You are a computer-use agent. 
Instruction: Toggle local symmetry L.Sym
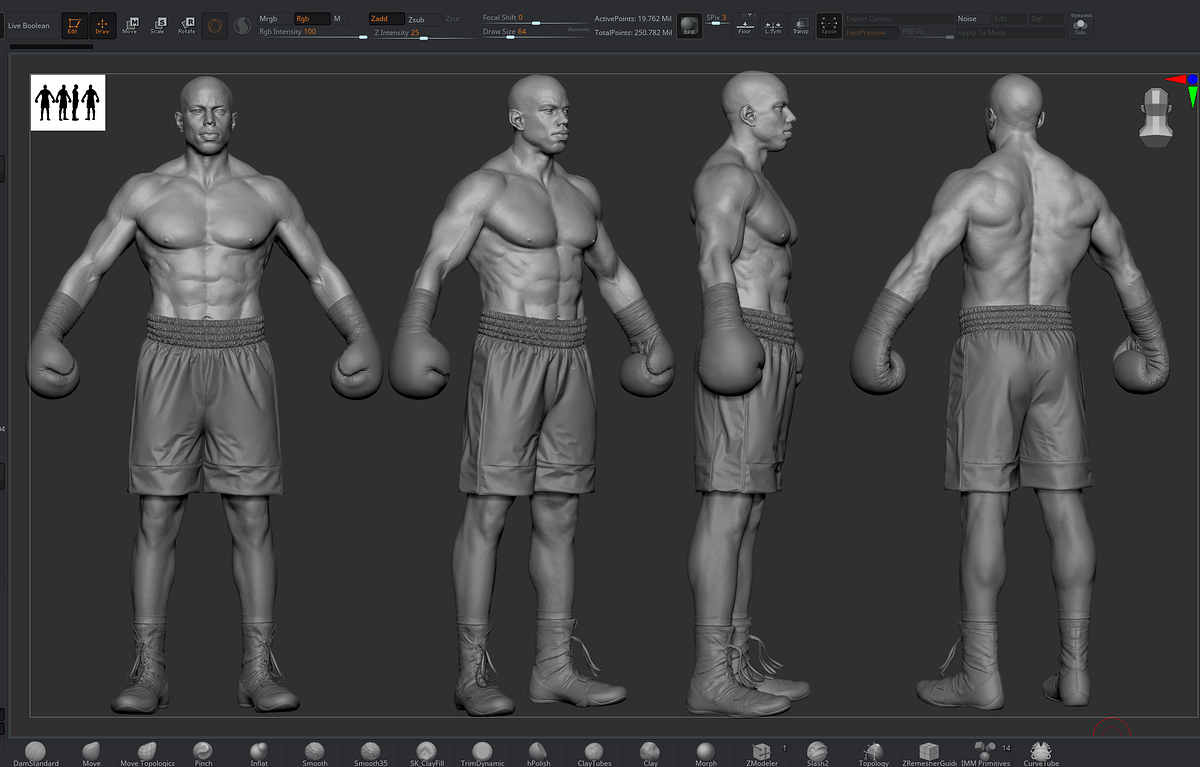773,25
